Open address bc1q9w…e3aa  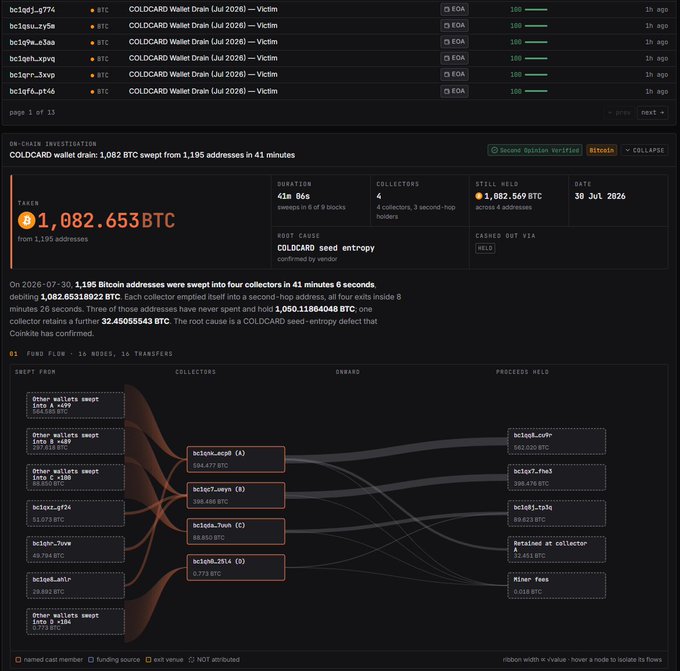tap(32, 43)
